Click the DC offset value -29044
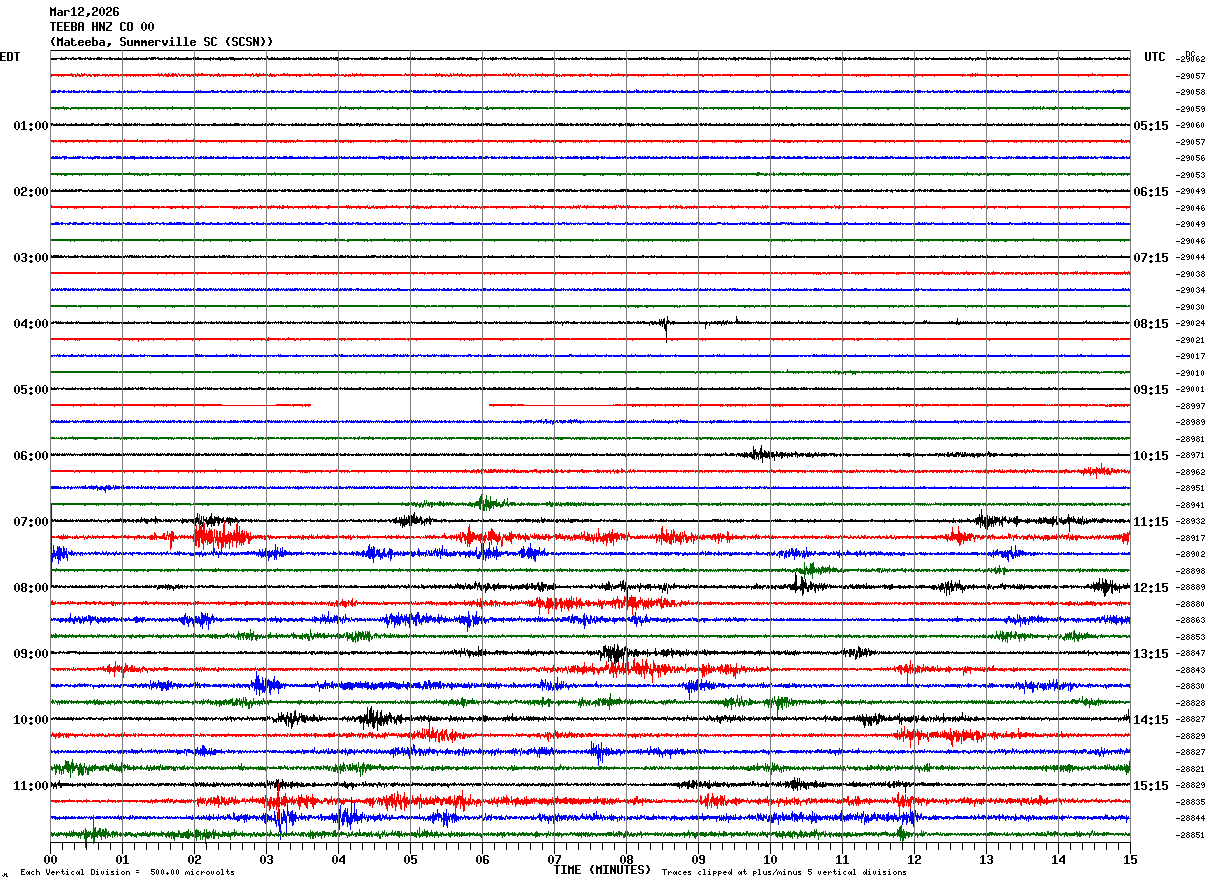This screenshot has width=1210, height=886. tap(1191, 258)
